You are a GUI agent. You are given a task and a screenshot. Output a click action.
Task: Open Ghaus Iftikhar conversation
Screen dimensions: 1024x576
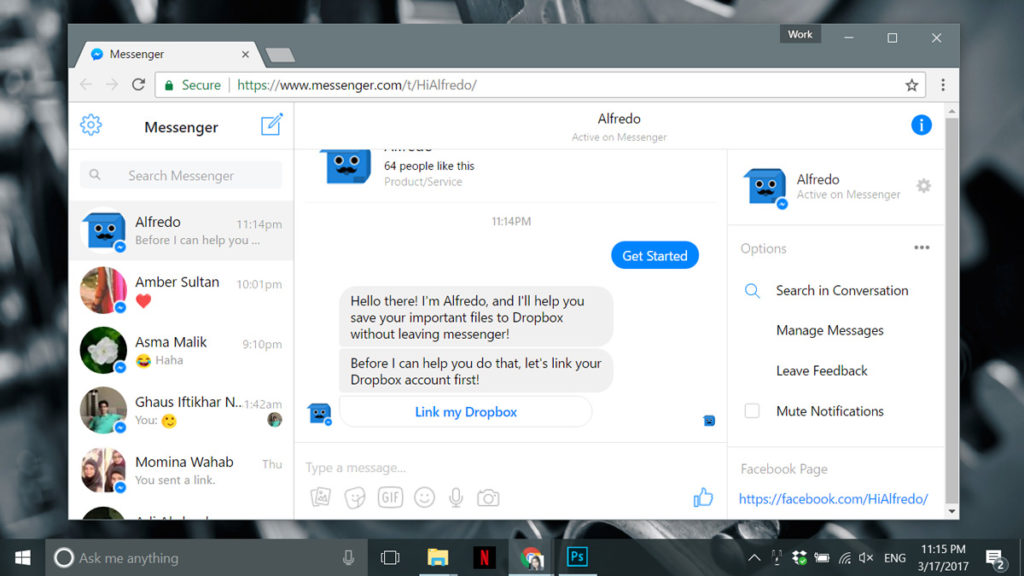pos(181,411)
